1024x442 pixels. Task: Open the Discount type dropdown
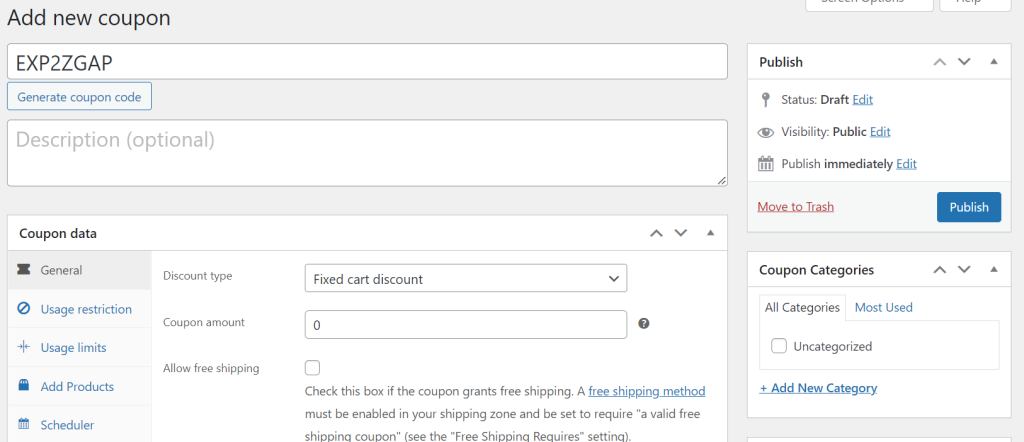pos(466,278)
